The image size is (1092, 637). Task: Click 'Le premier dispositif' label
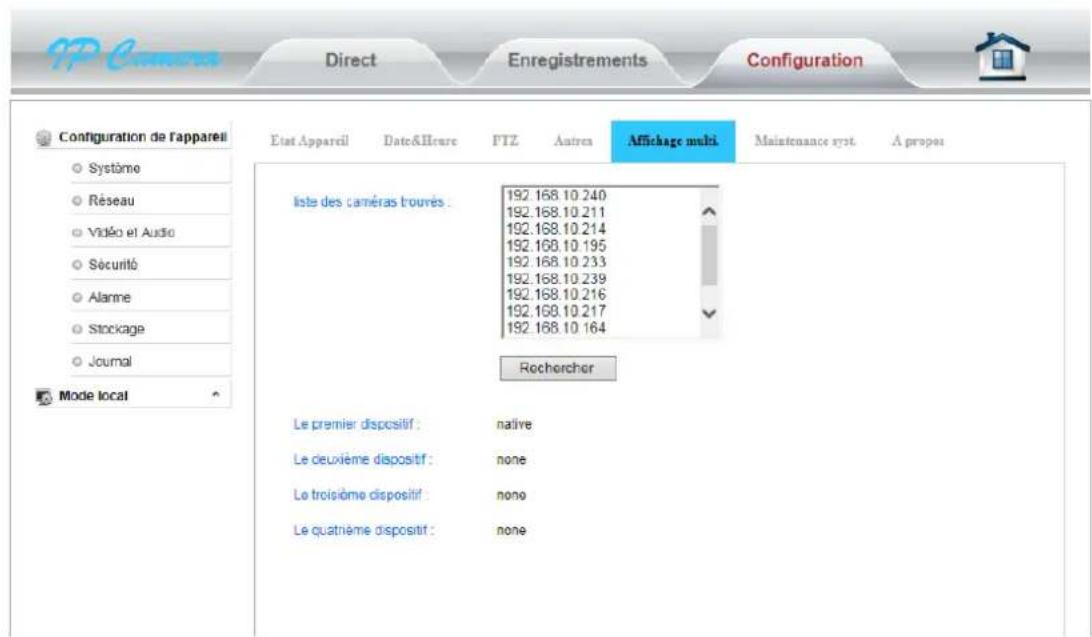pyautogui.click(x=356, y=424)
